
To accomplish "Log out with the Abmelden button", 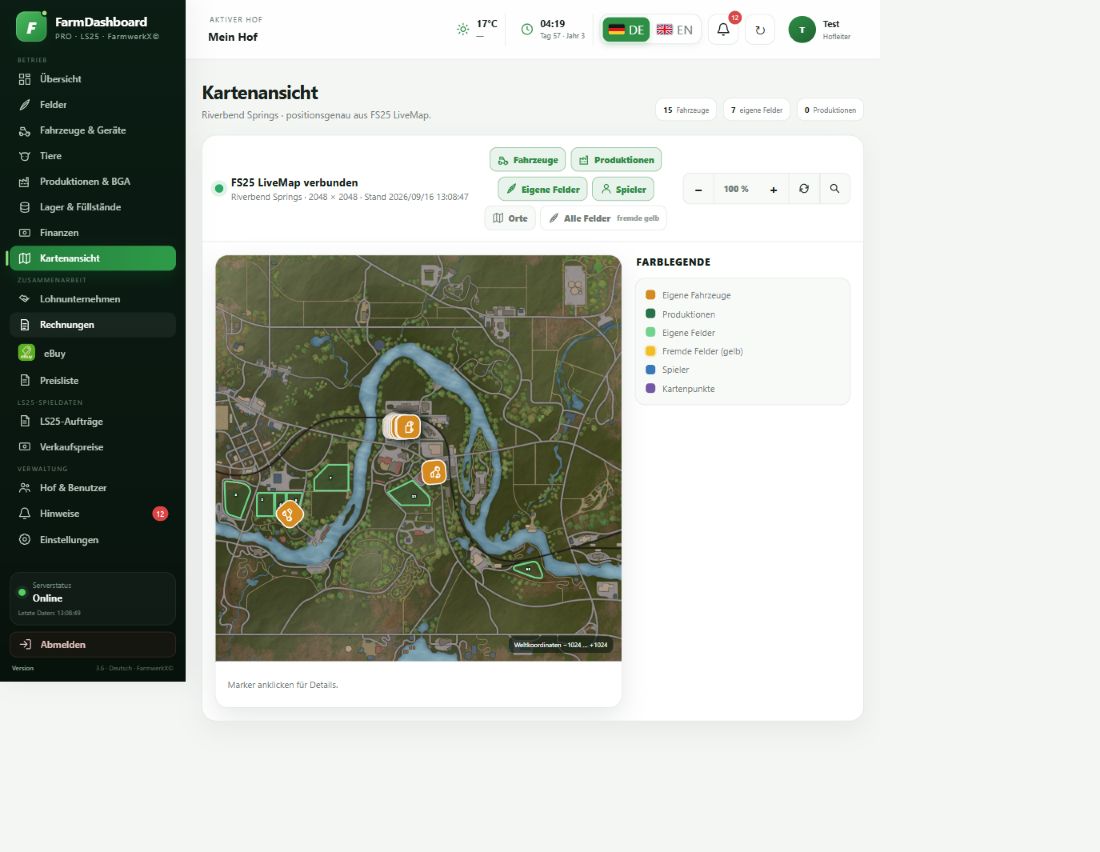I will pos(93,644).
